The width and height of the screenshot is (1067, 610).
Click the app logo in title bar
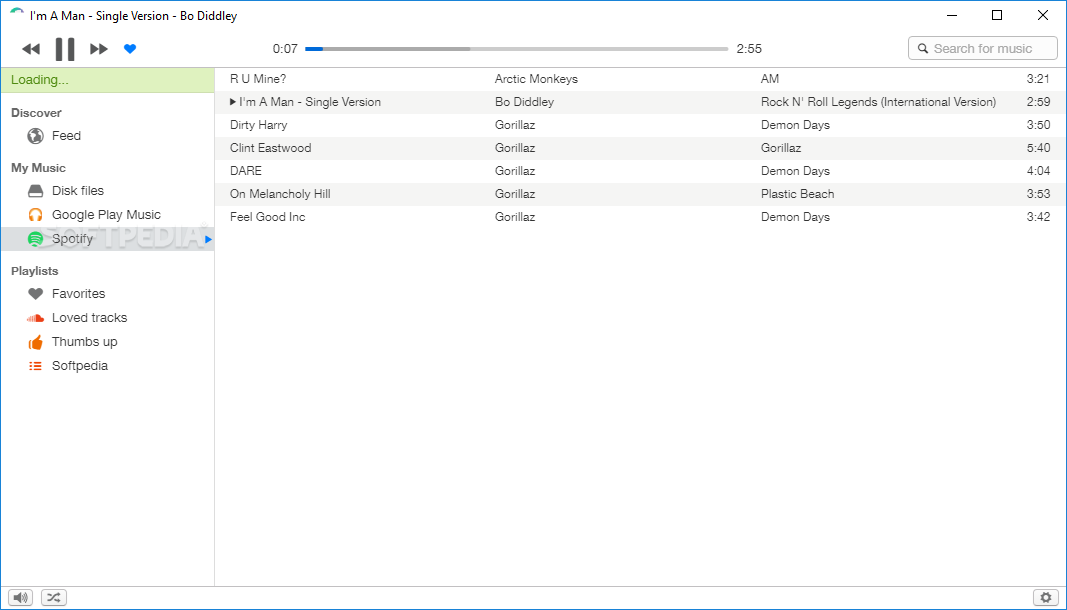(x=17, y=14)
